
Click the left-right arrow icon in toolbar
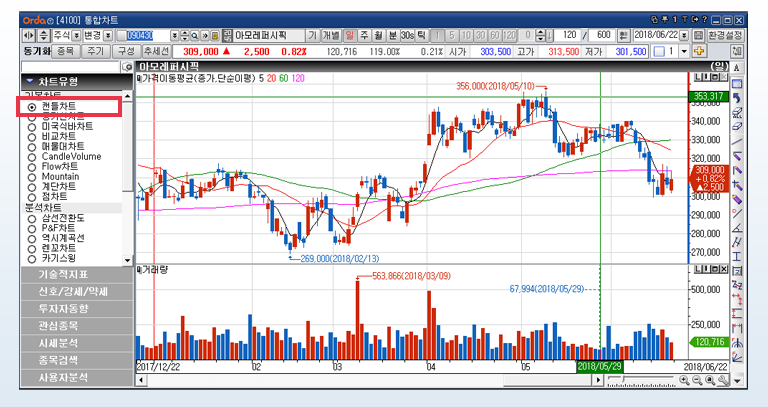click(28, 35)
